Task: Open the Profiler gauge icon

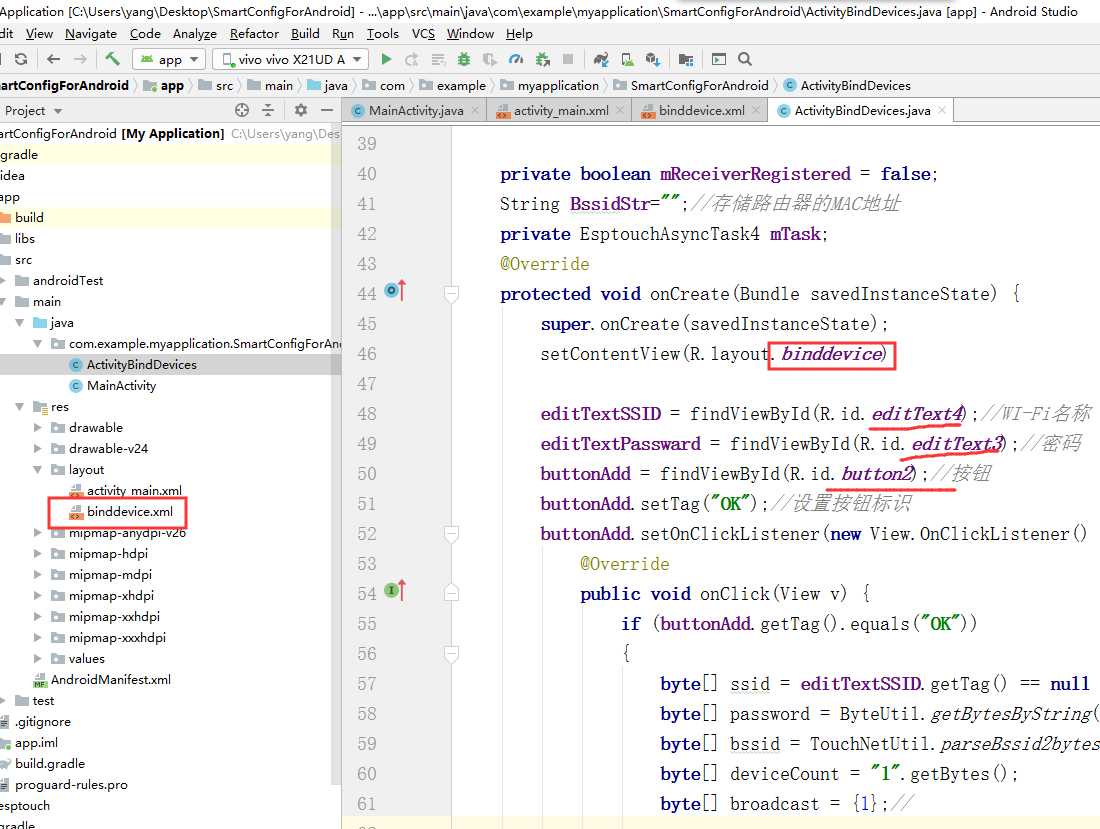Action: pyautogui.click(x=516, y=60)
